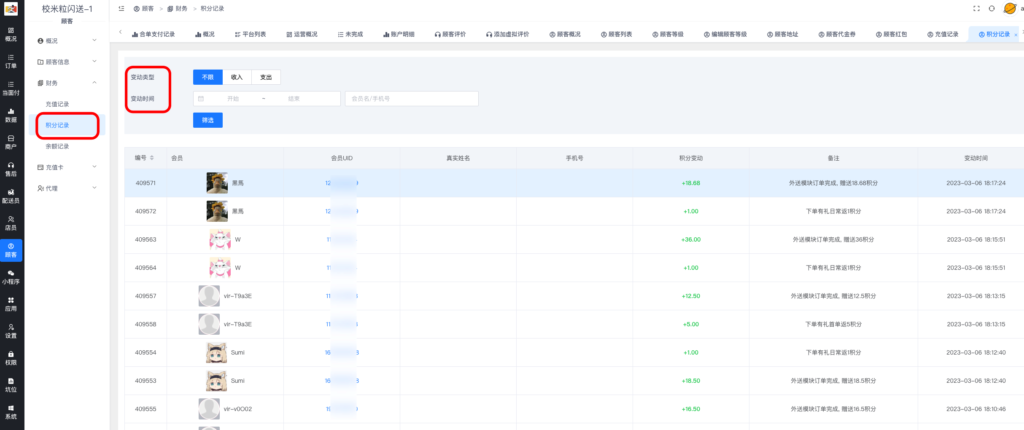Viewport: 1024px width, 430px height.
Task: Click the calendar icon in date range
Action: pyautogui.click(x=201, y=99)
